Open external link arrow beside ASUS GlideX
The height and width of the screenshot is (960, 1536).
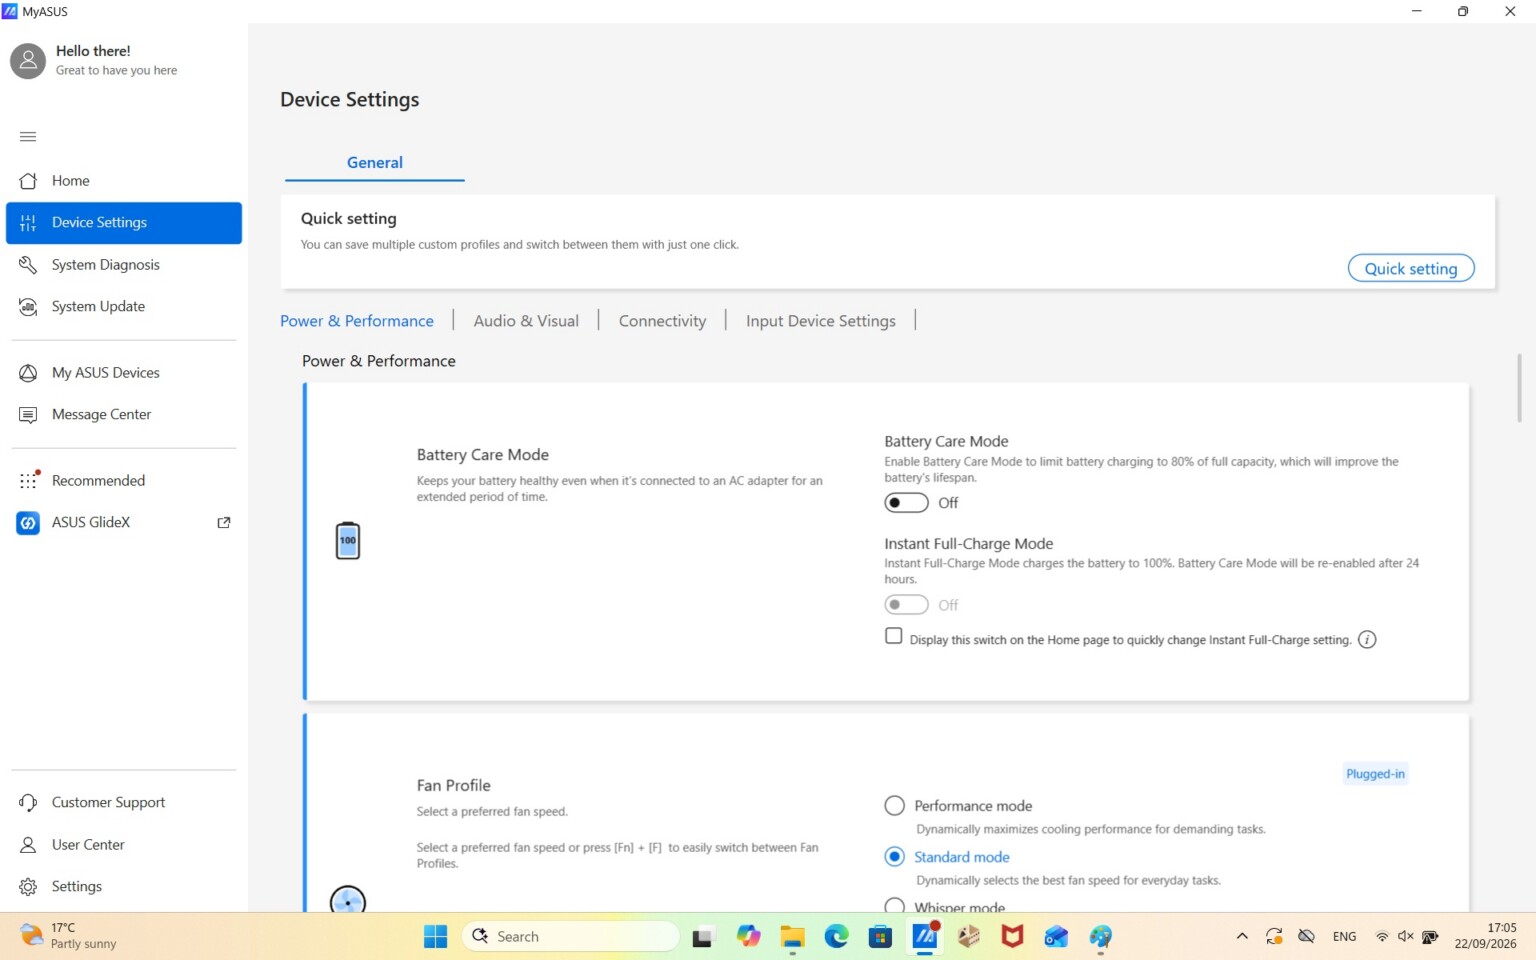[x=224, y=523]
